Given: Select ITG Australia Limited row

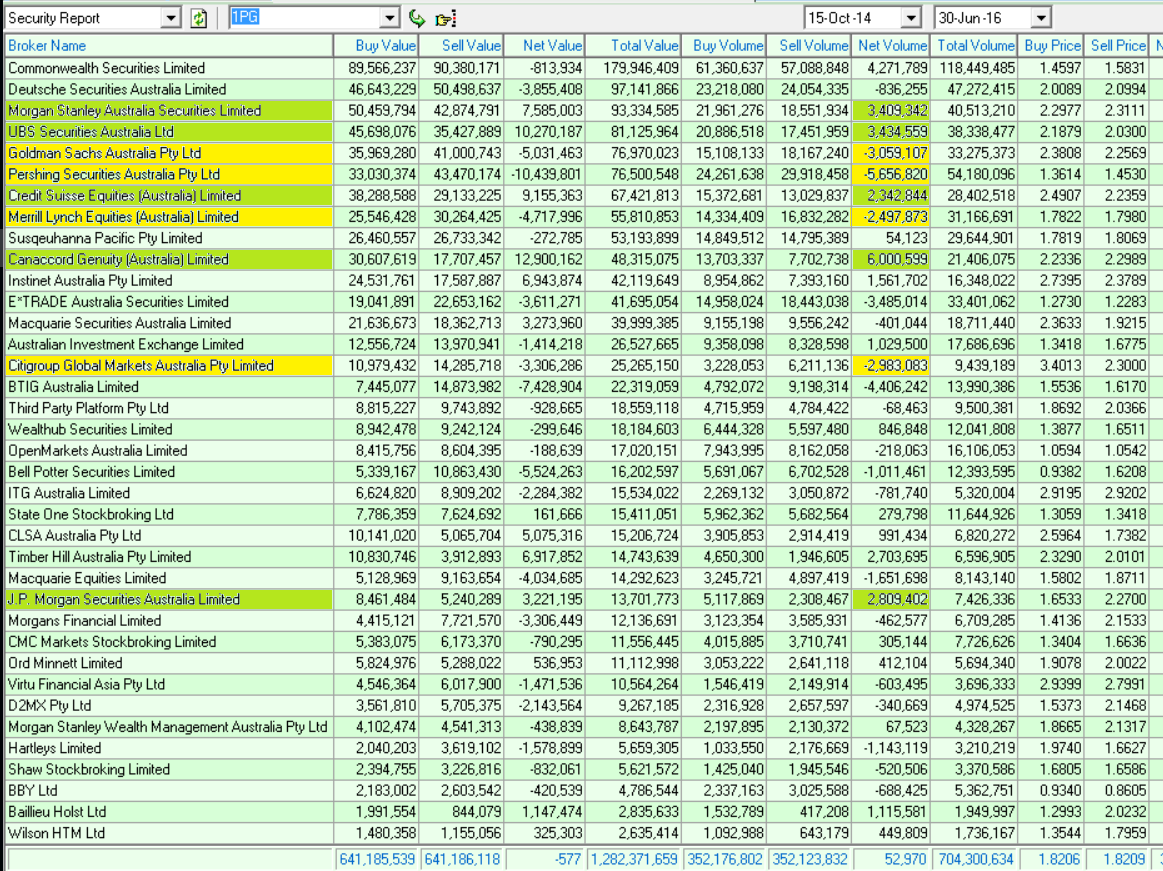Looking at the screenshot, I should 168,493.
